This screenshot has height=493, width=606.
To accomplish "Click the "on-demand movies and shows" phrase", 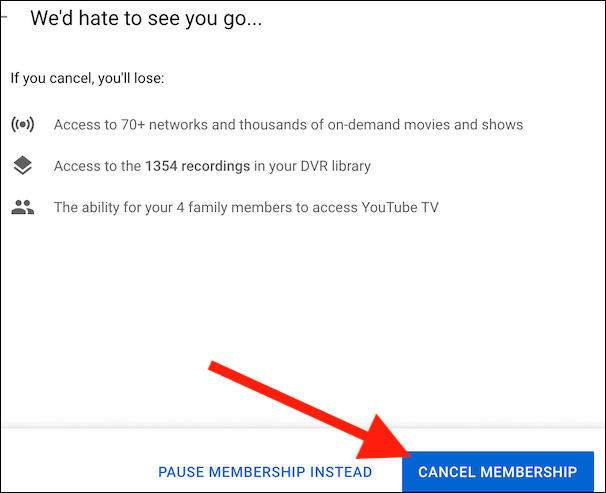I will [x=425, y=125].
